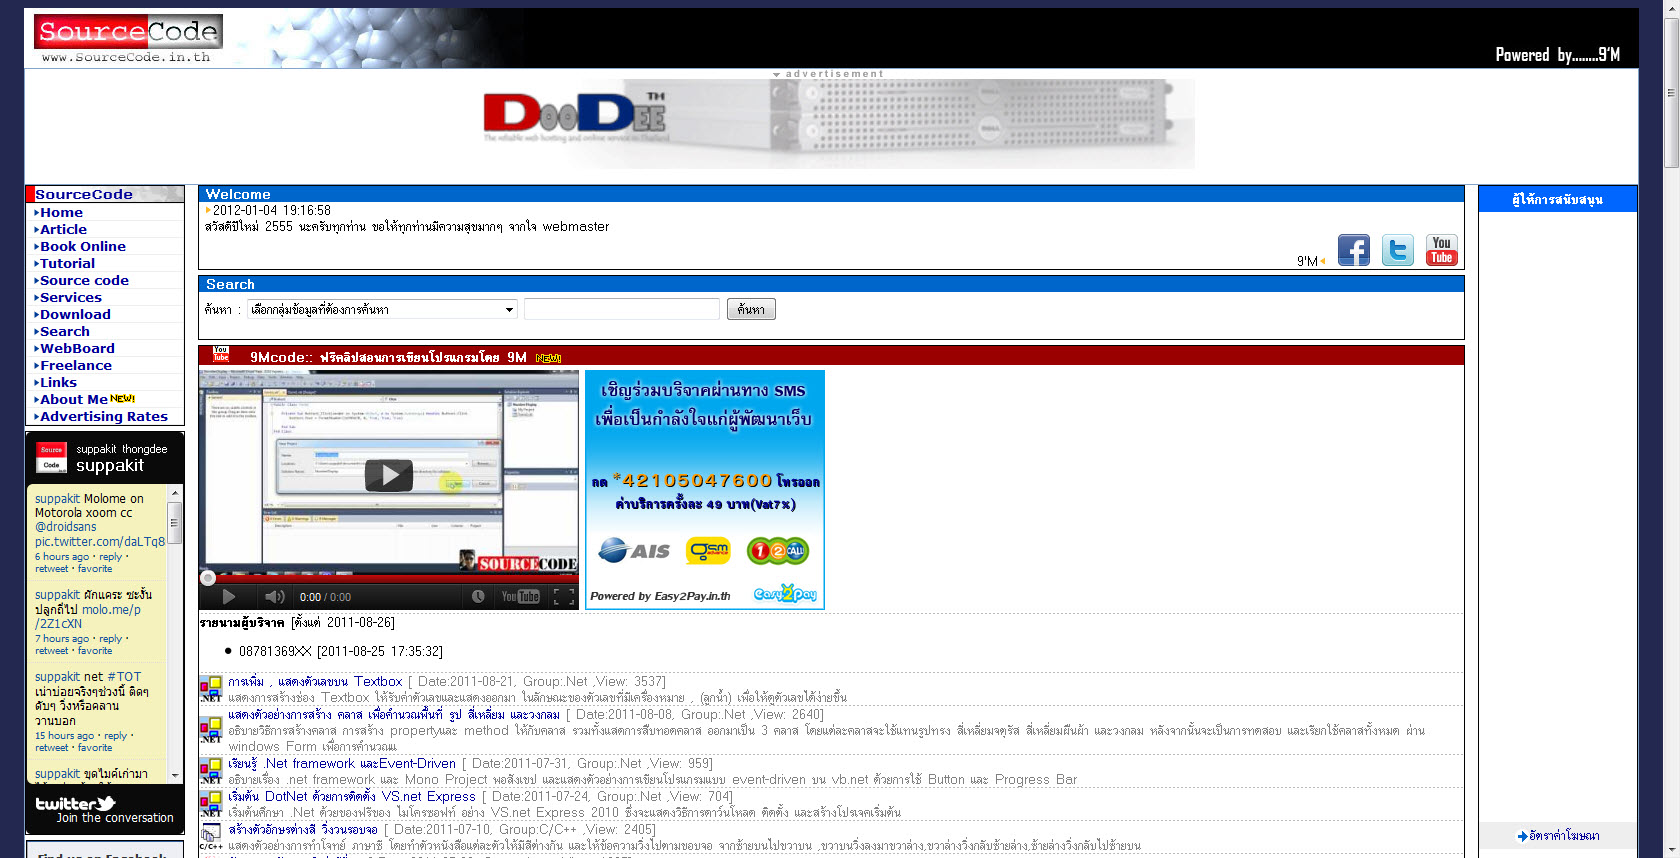This screenshot has width=1680, height=858.
Task: Open the Twitter icon link
Action: [1398, 250]
